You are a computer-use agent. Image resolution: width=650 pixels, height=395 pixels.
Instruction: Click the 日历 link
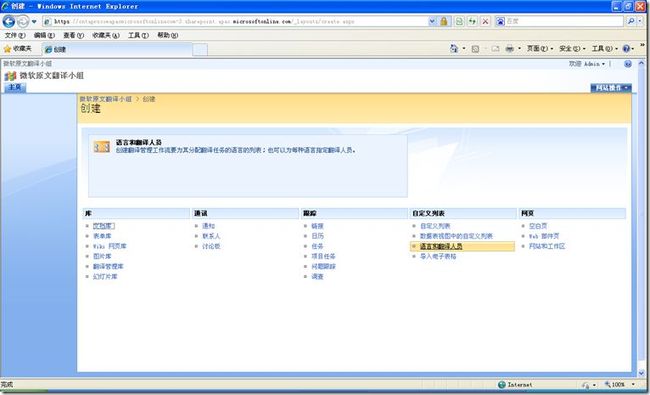coord(317,236)
